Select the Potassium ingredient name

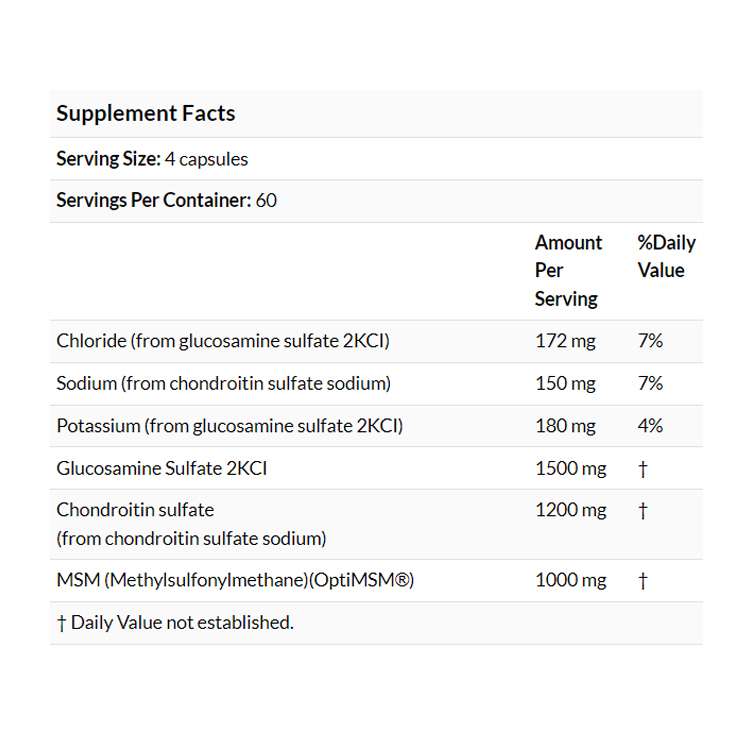pyautogui.click(x=230, y=426)
